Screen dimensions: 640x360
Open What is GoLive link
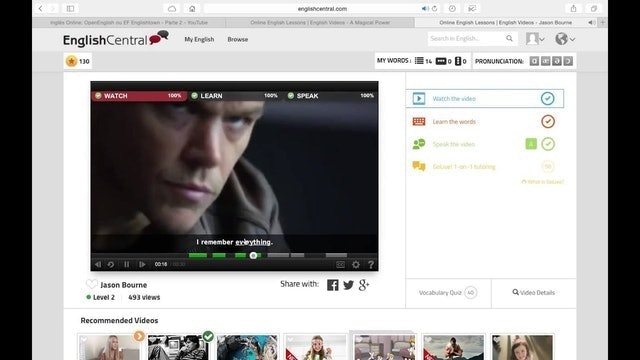coord(542,182)
